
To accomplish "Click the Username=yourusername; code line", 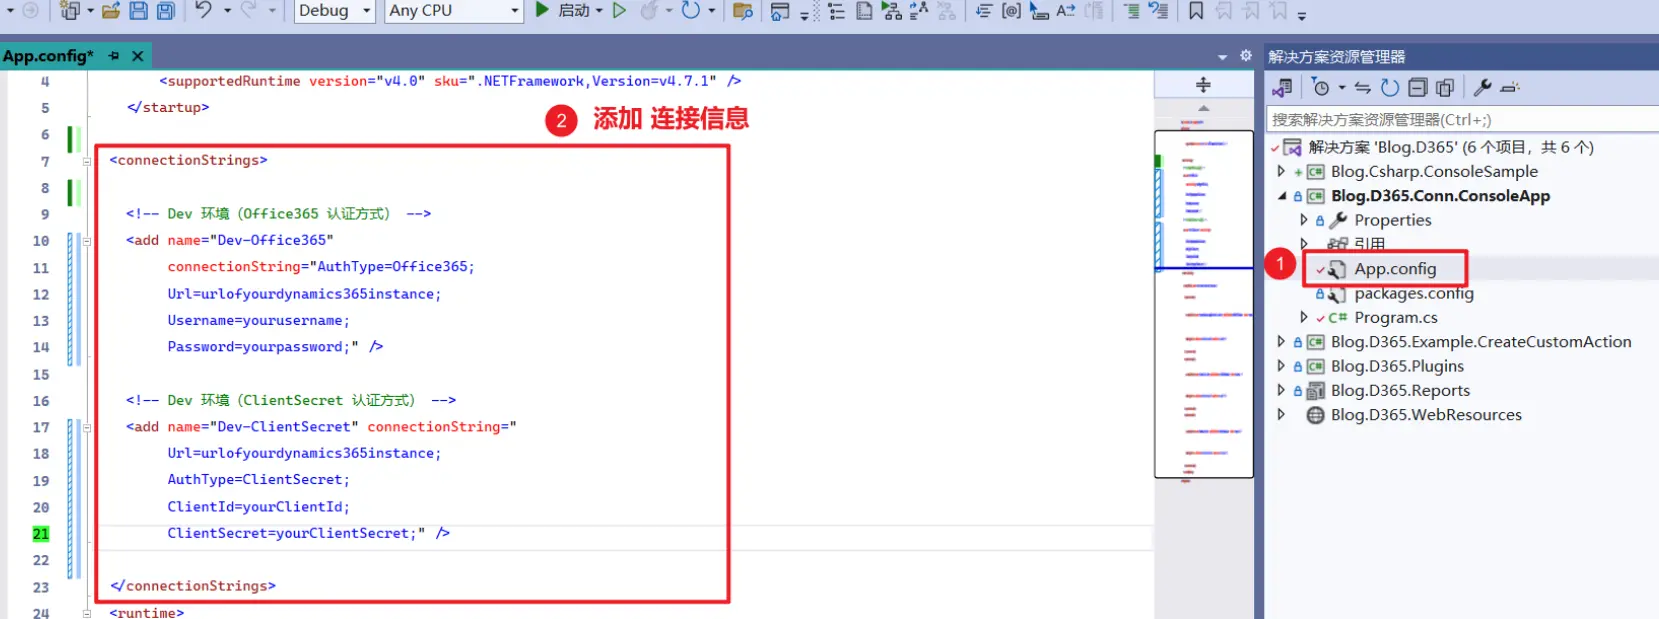I will [x=259, y=321].
